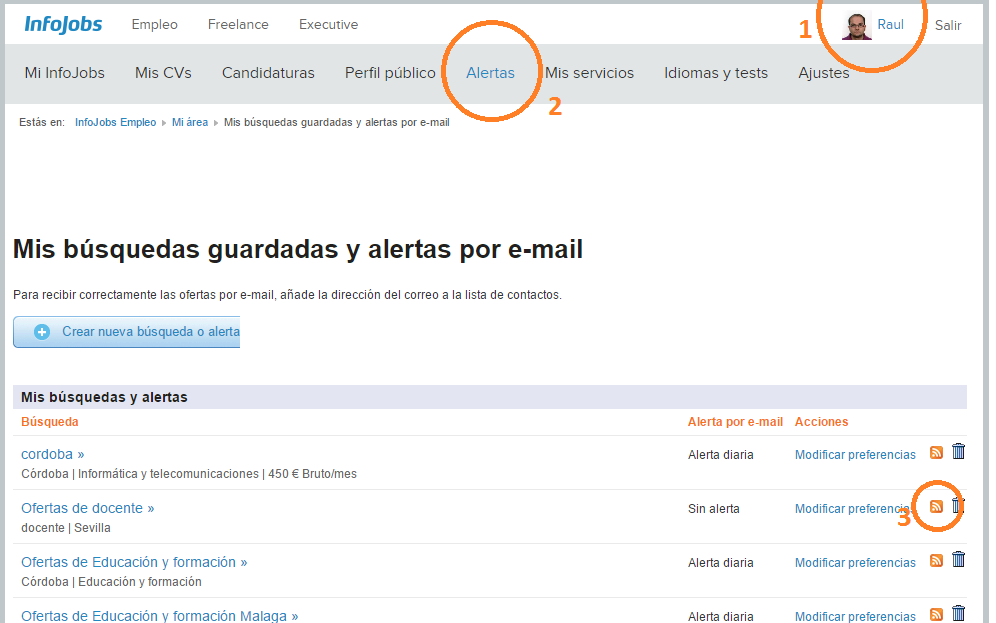Viewport: 996px width, 623px height.
Task: Go to the Candidaturas tab
Action: [x=268, y=73]
